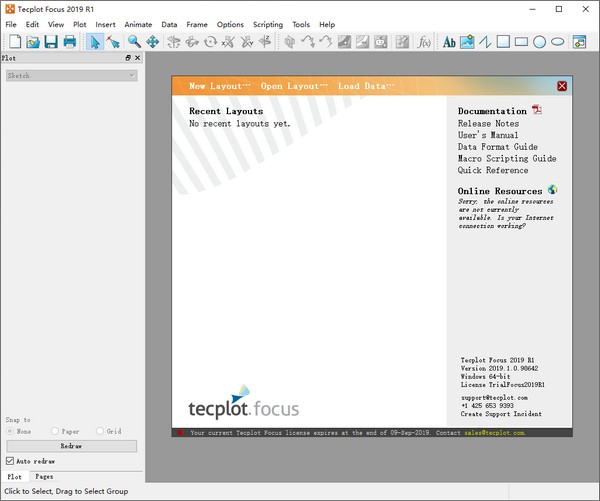
Task: Click the Open layout folder icon in toolbar
Action: [x=33, y=41]
